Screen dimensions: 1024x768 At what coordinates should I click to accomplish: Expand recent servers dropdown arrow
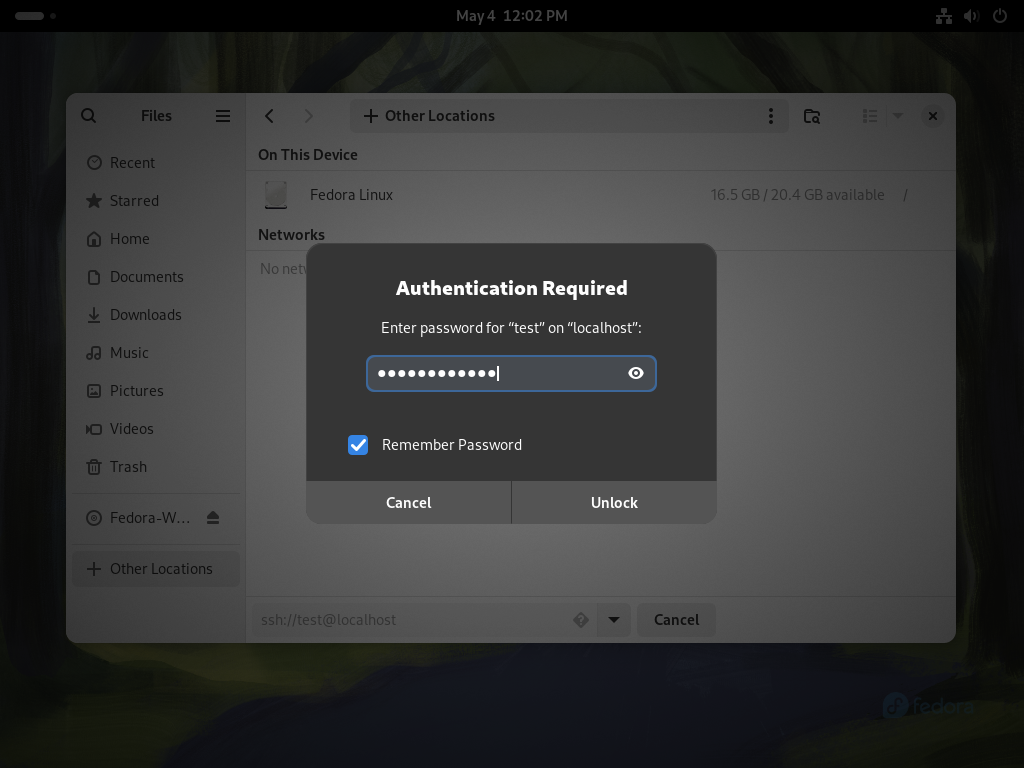(x=614, y=620)
